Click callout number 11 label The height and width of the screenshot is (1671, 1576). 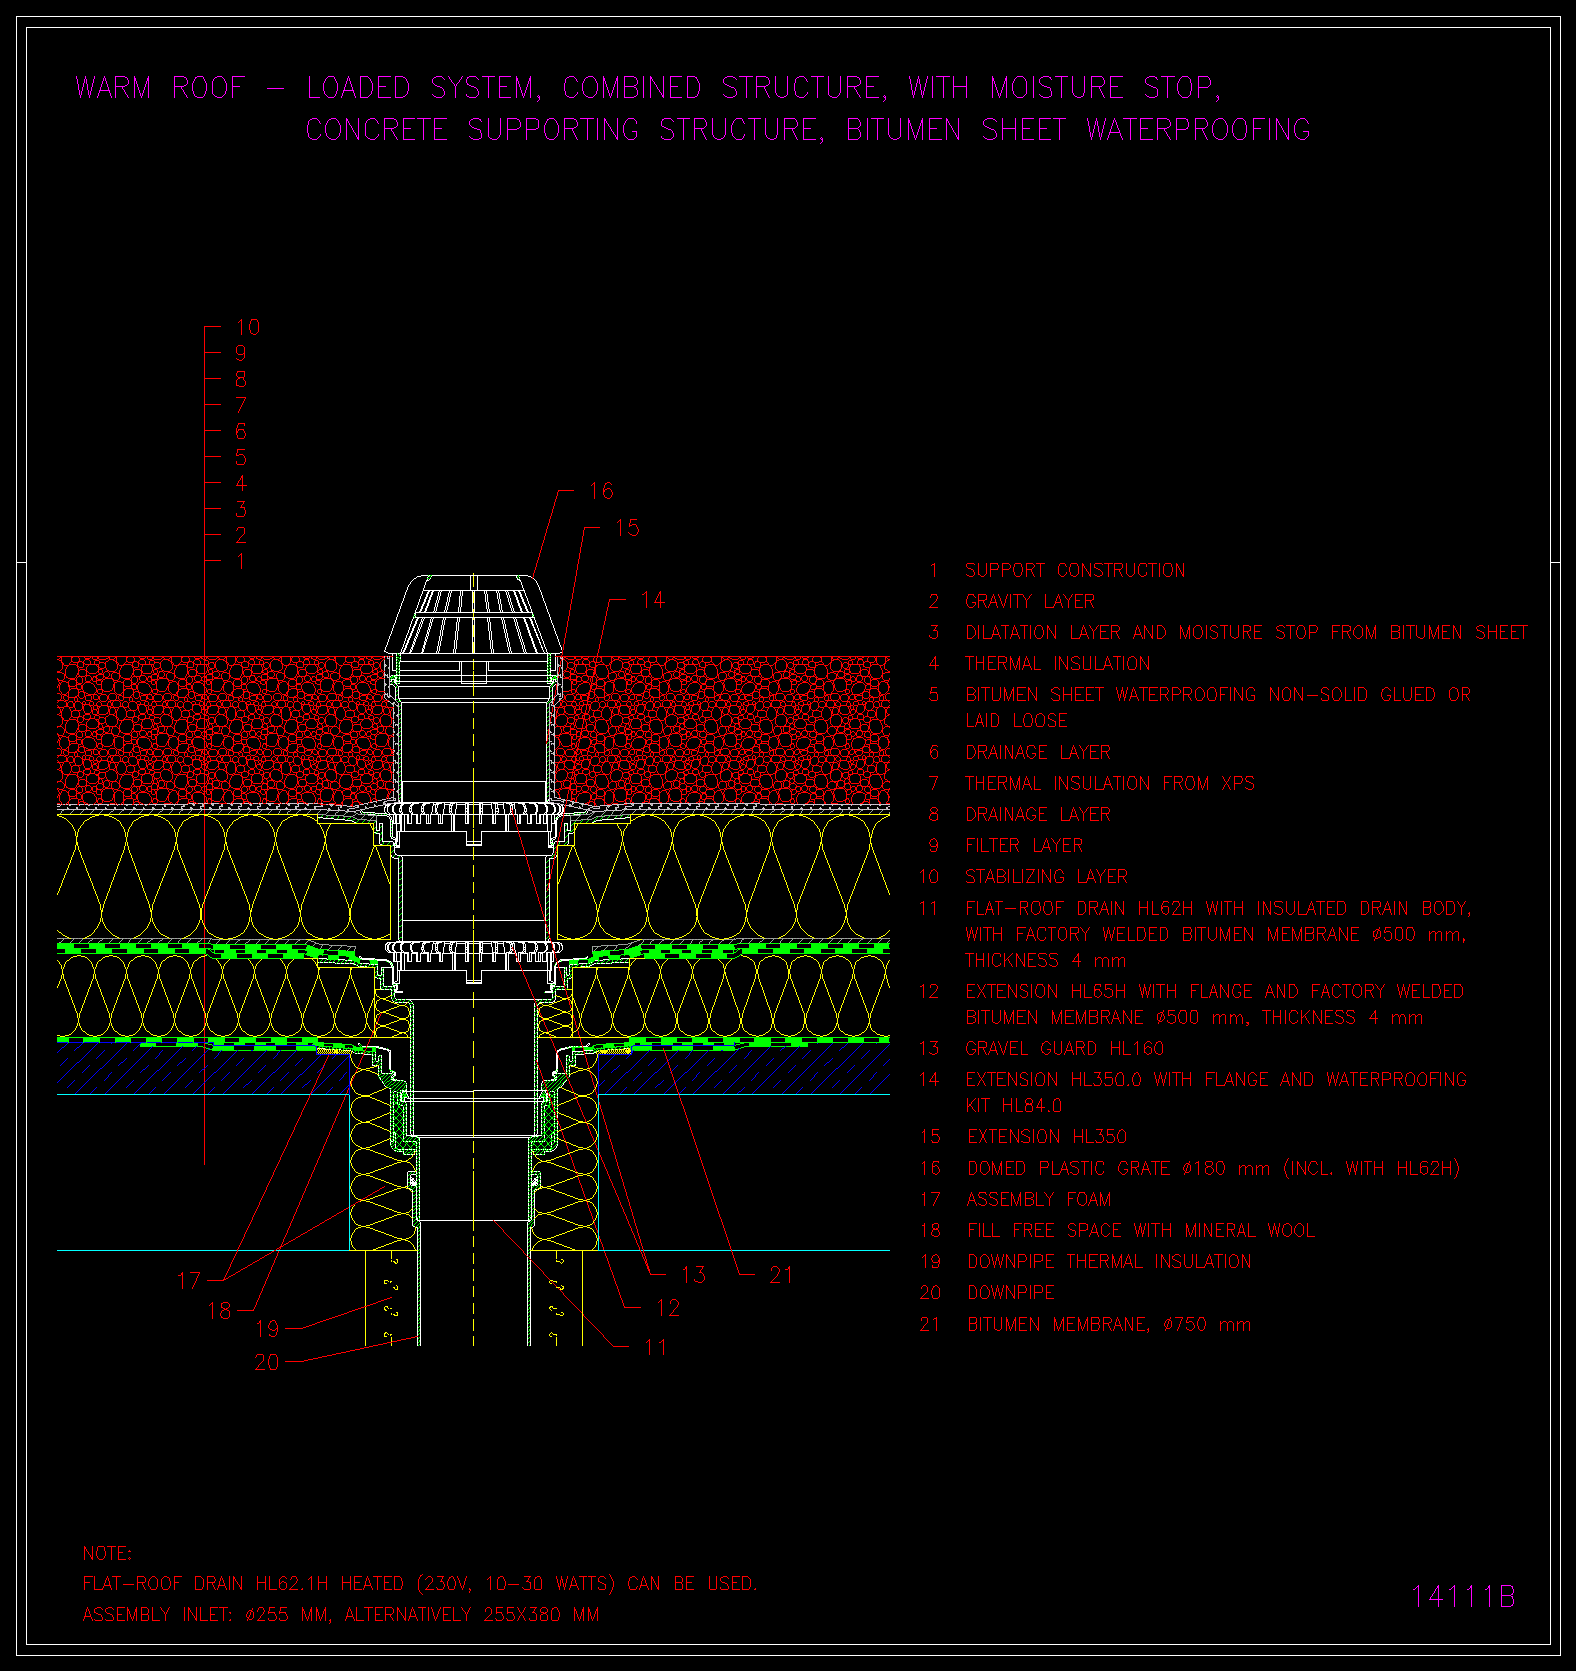655,1347
